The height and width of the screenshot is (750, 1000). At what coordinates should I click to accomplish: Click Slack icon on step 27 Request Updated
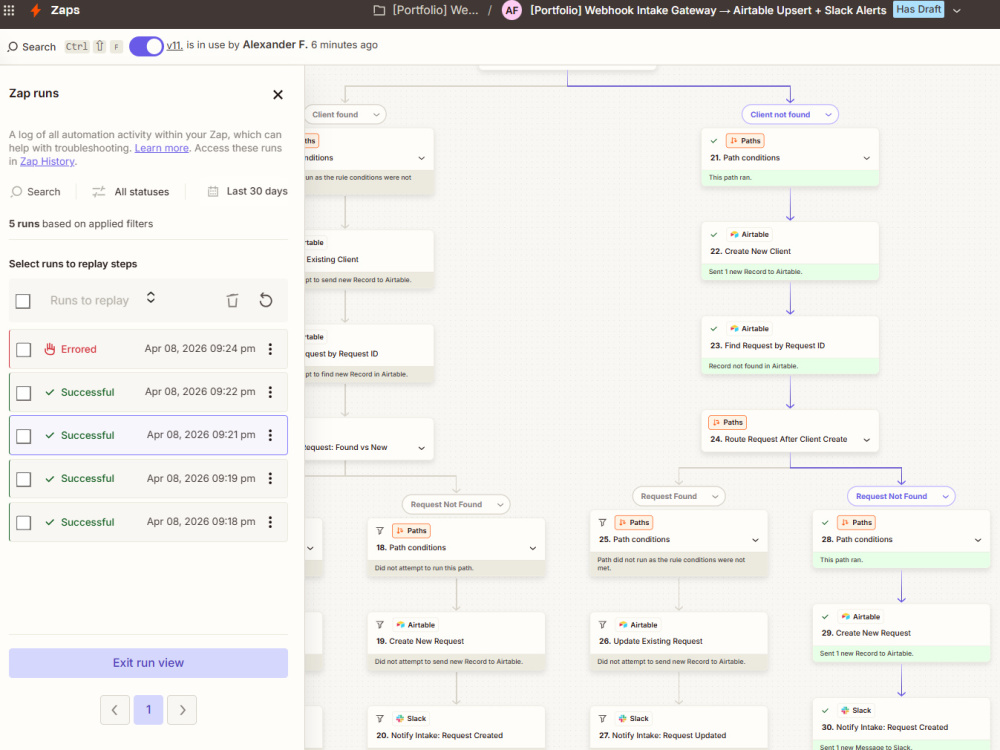(x=622, y=719)
